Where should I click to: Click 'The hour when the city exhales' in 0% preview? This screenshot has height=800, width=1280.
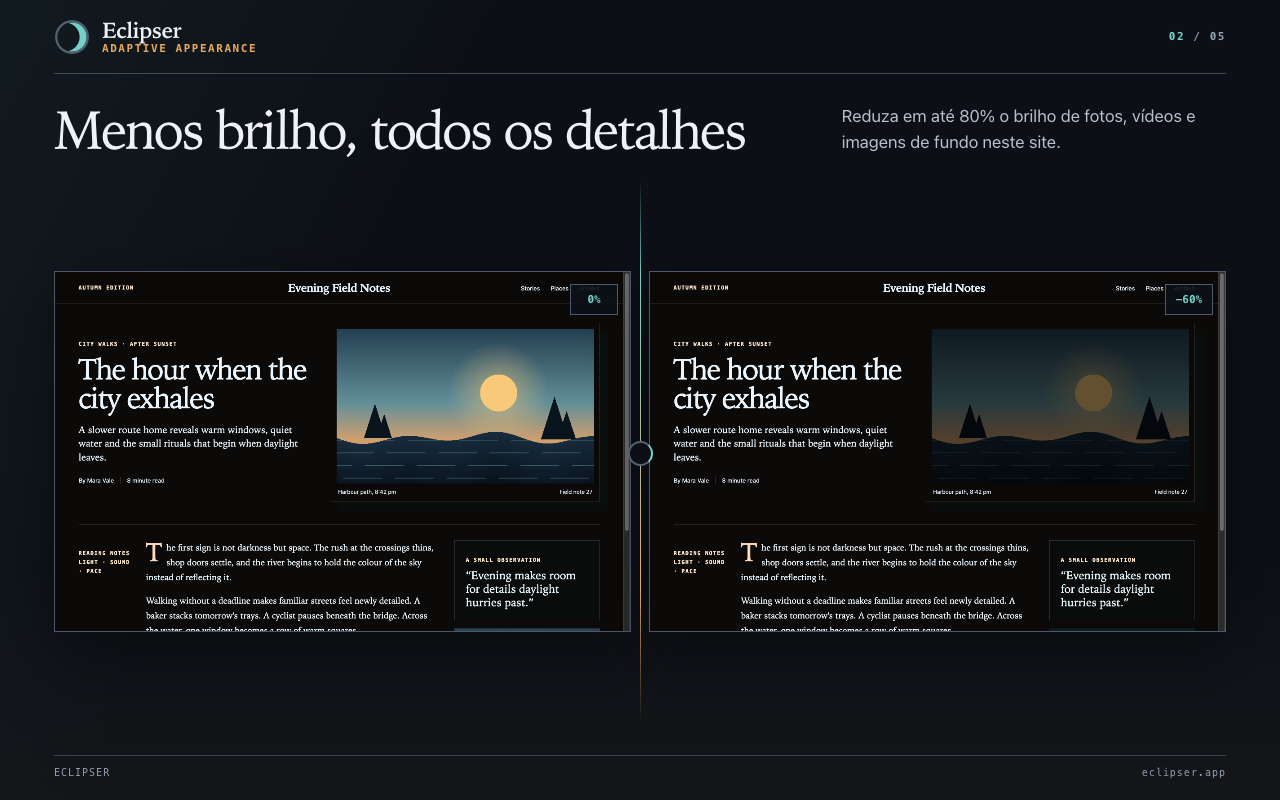point(193,384)
